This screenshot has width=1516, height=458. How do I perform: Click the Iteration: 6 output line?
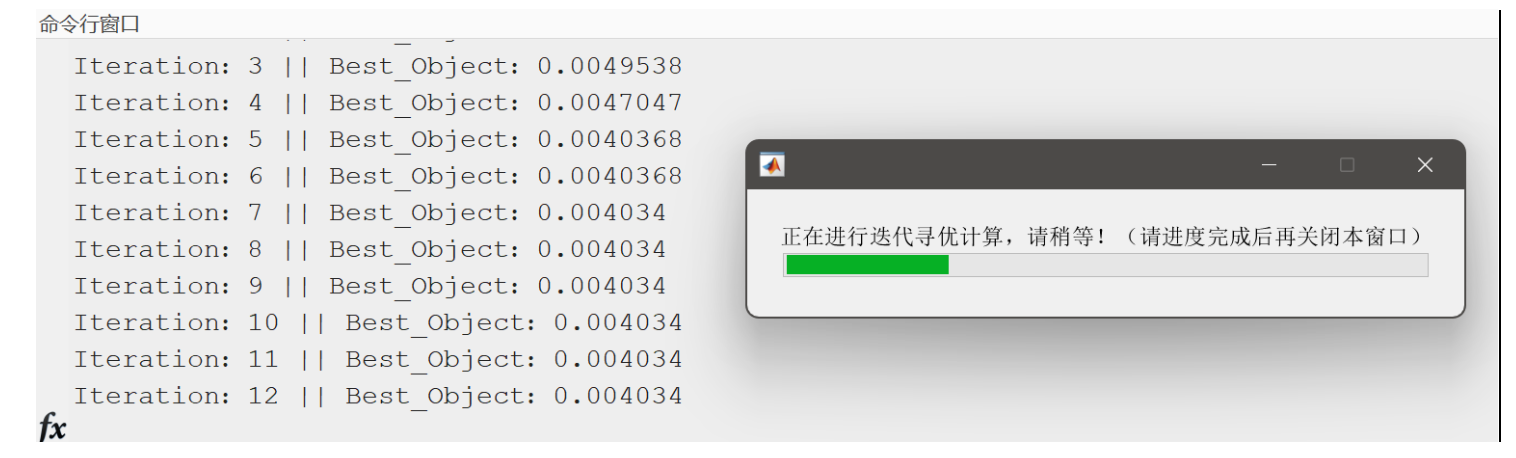pos(378,177)
